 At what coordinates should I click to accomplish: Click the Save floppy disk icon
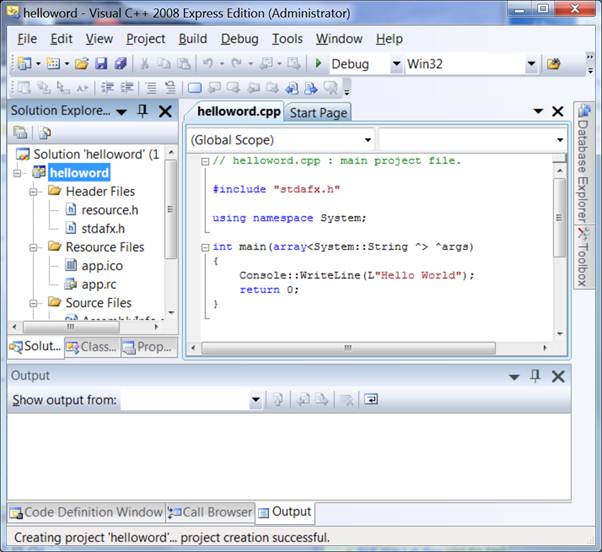101,63
